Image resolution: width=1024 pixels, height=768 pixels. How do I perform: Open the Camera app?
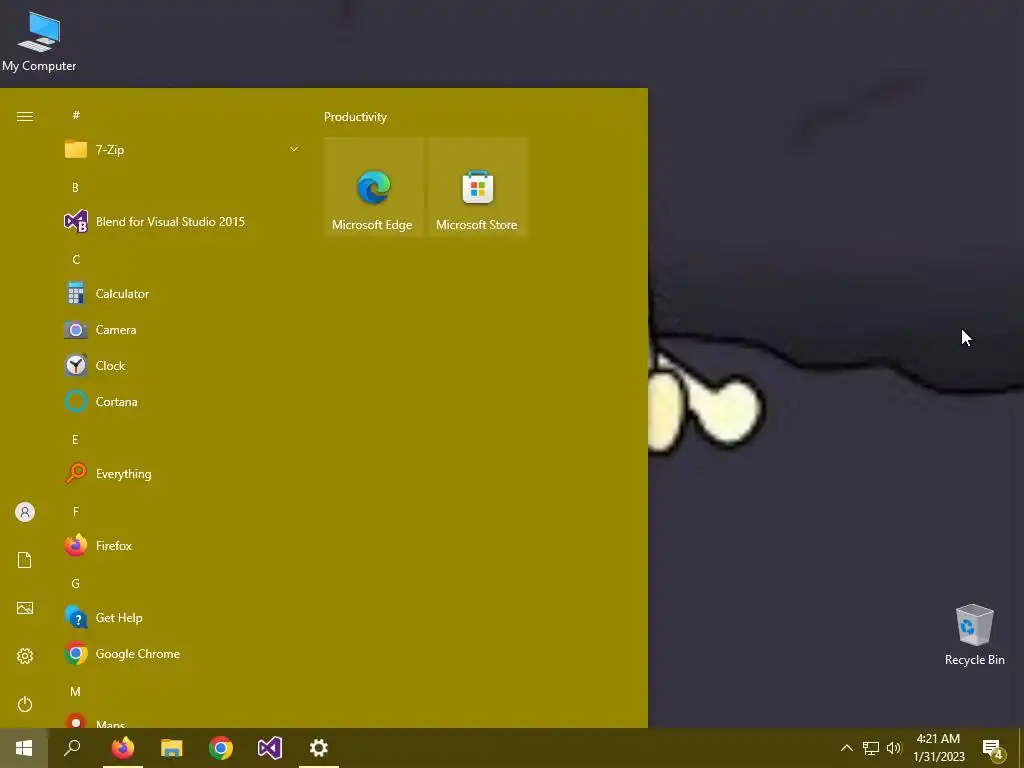coord(182,330)
